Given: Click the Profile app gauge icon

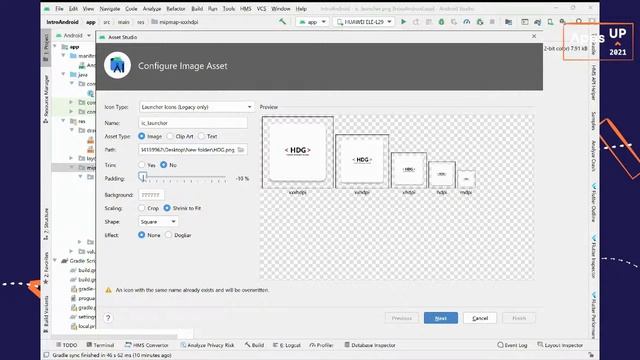Looking at the screenshot, I should (467, 22).
